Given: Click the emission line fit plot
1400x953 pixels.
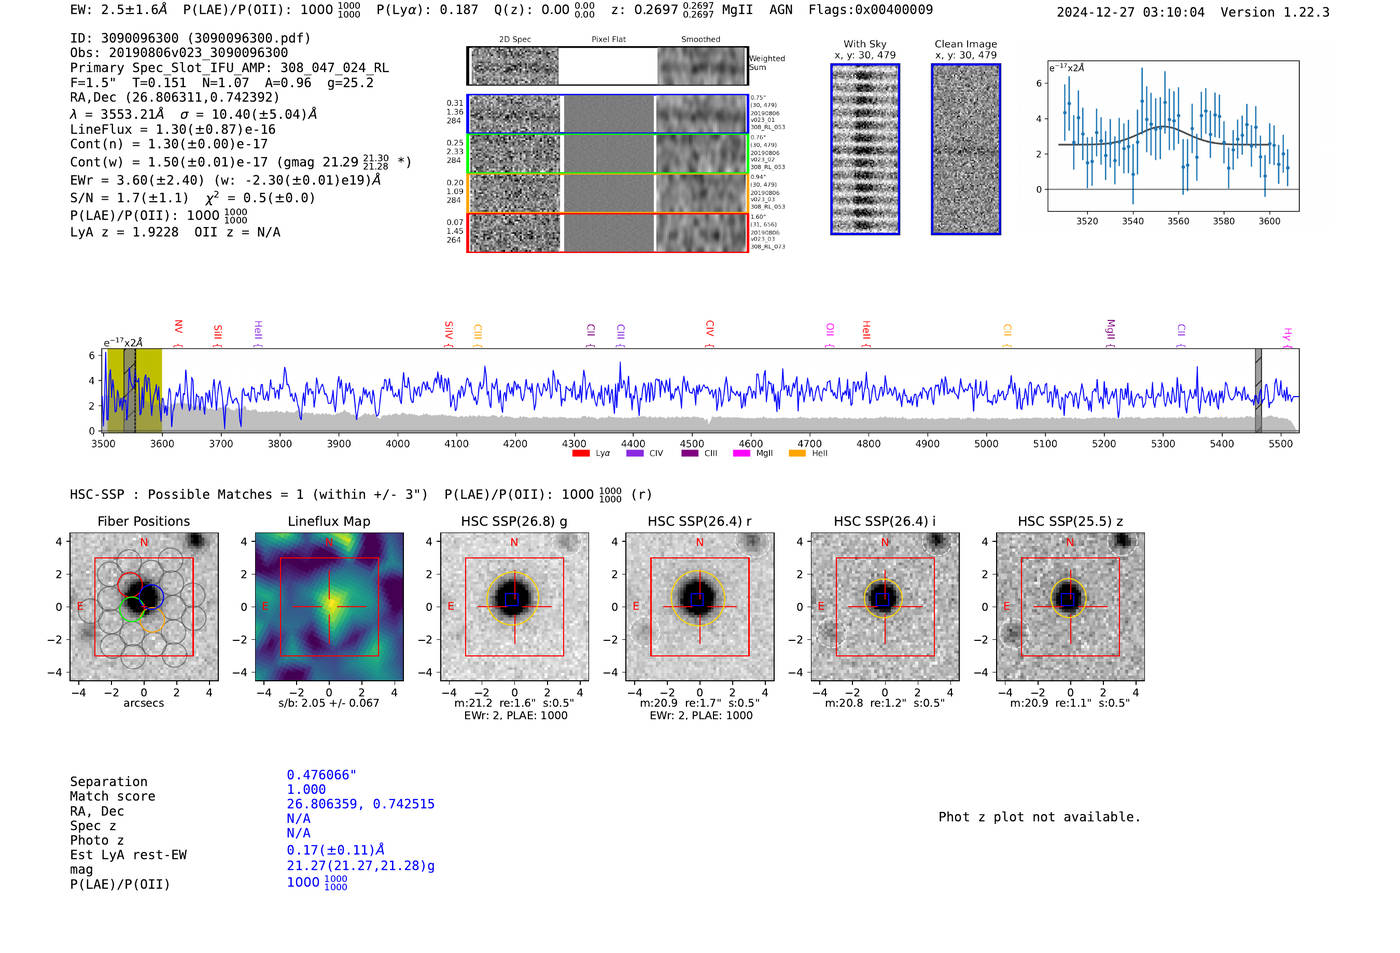Looking at the screenshot, I should (1173, 136).
